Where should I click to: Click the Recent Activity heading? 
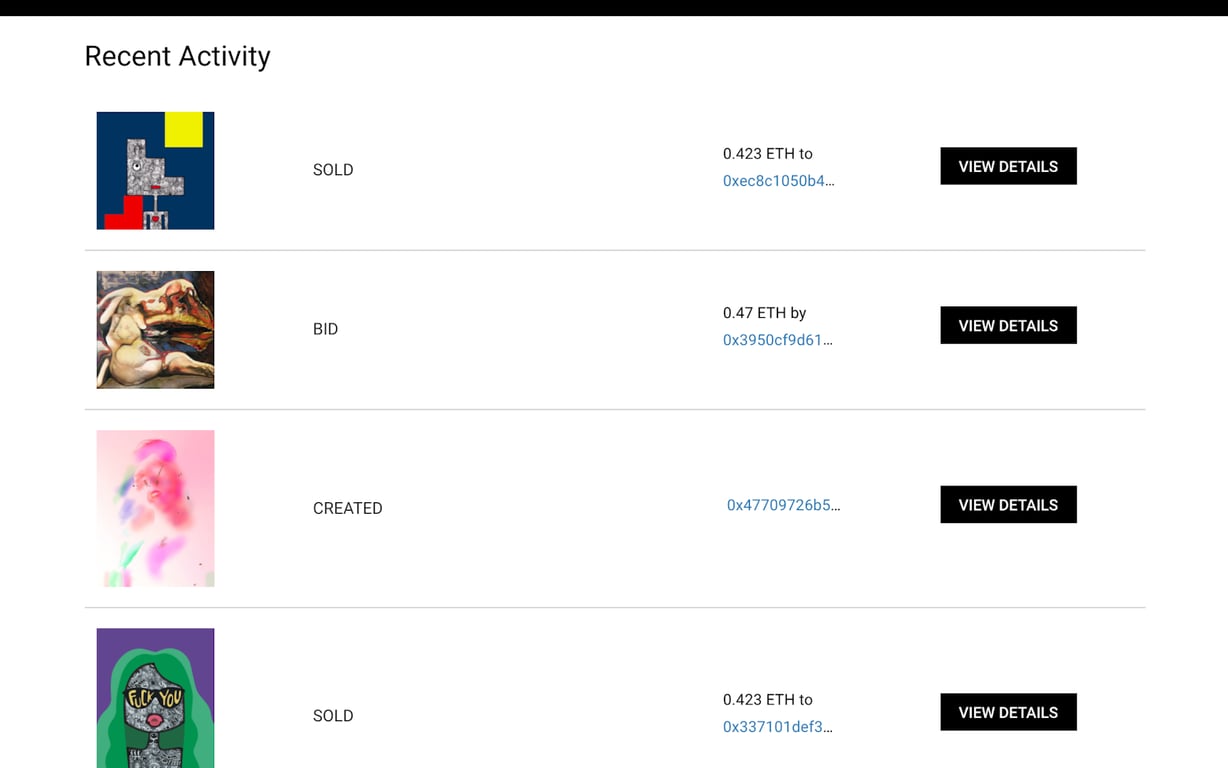[177, 56]
